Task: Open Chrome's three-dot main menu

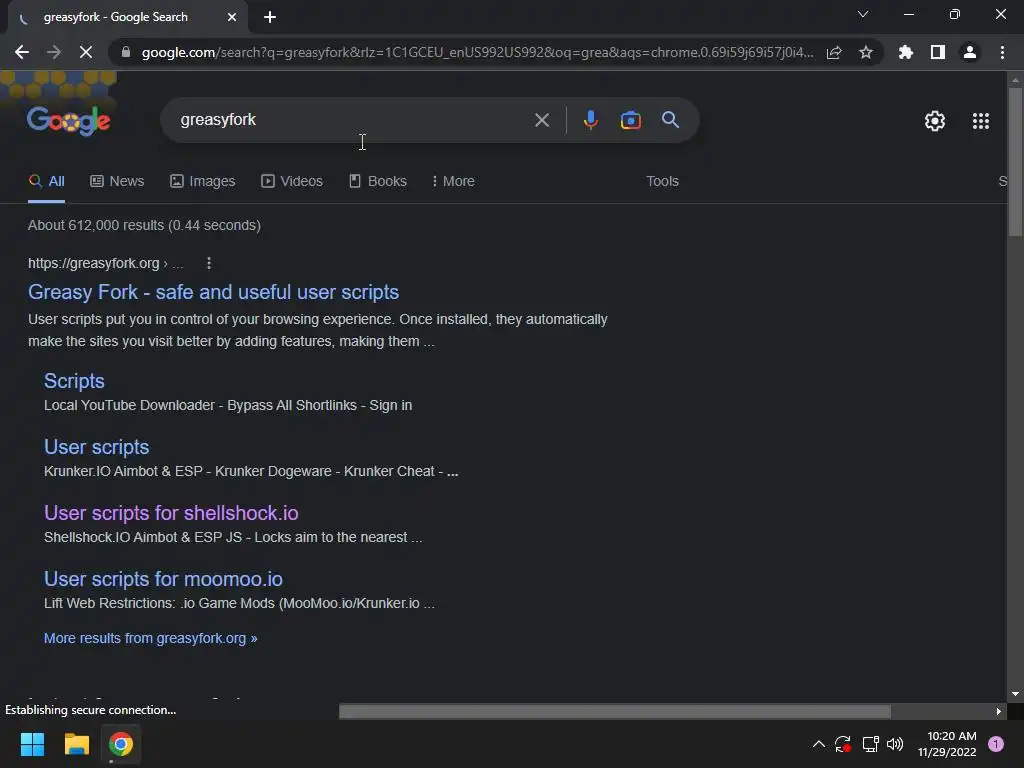Action: [1002, 52]
